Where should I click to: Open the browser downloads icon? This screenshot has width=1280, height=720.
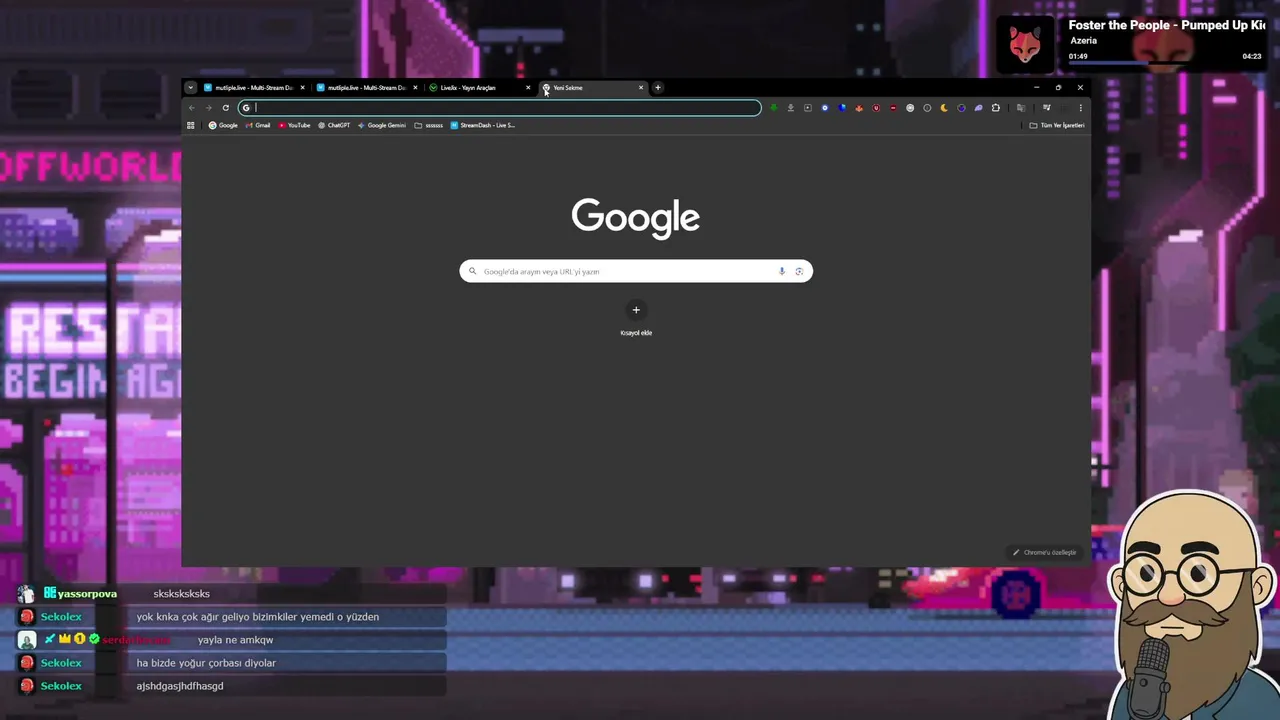[791, 108]
